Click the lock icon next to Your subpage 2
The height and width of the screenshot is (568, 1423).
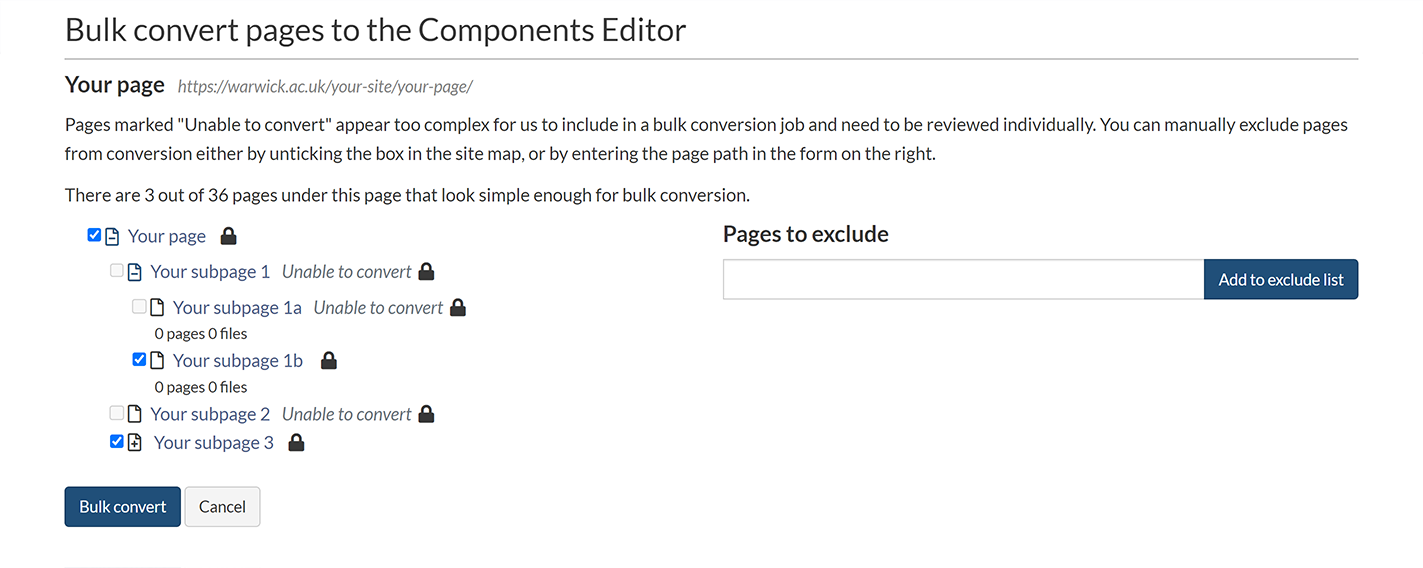[426, 414]
